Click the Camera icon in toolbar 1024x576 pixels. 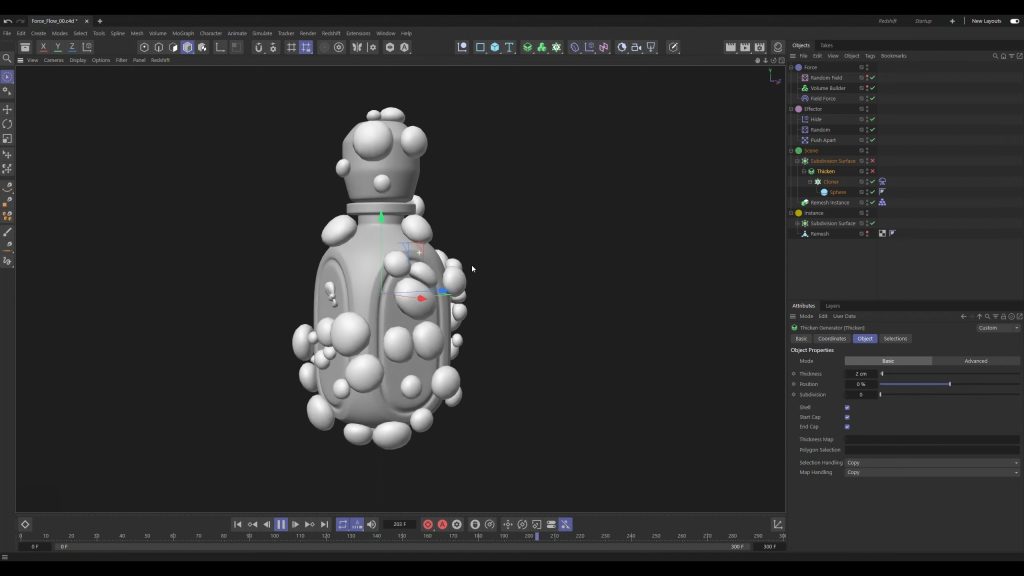click(636, 47)
